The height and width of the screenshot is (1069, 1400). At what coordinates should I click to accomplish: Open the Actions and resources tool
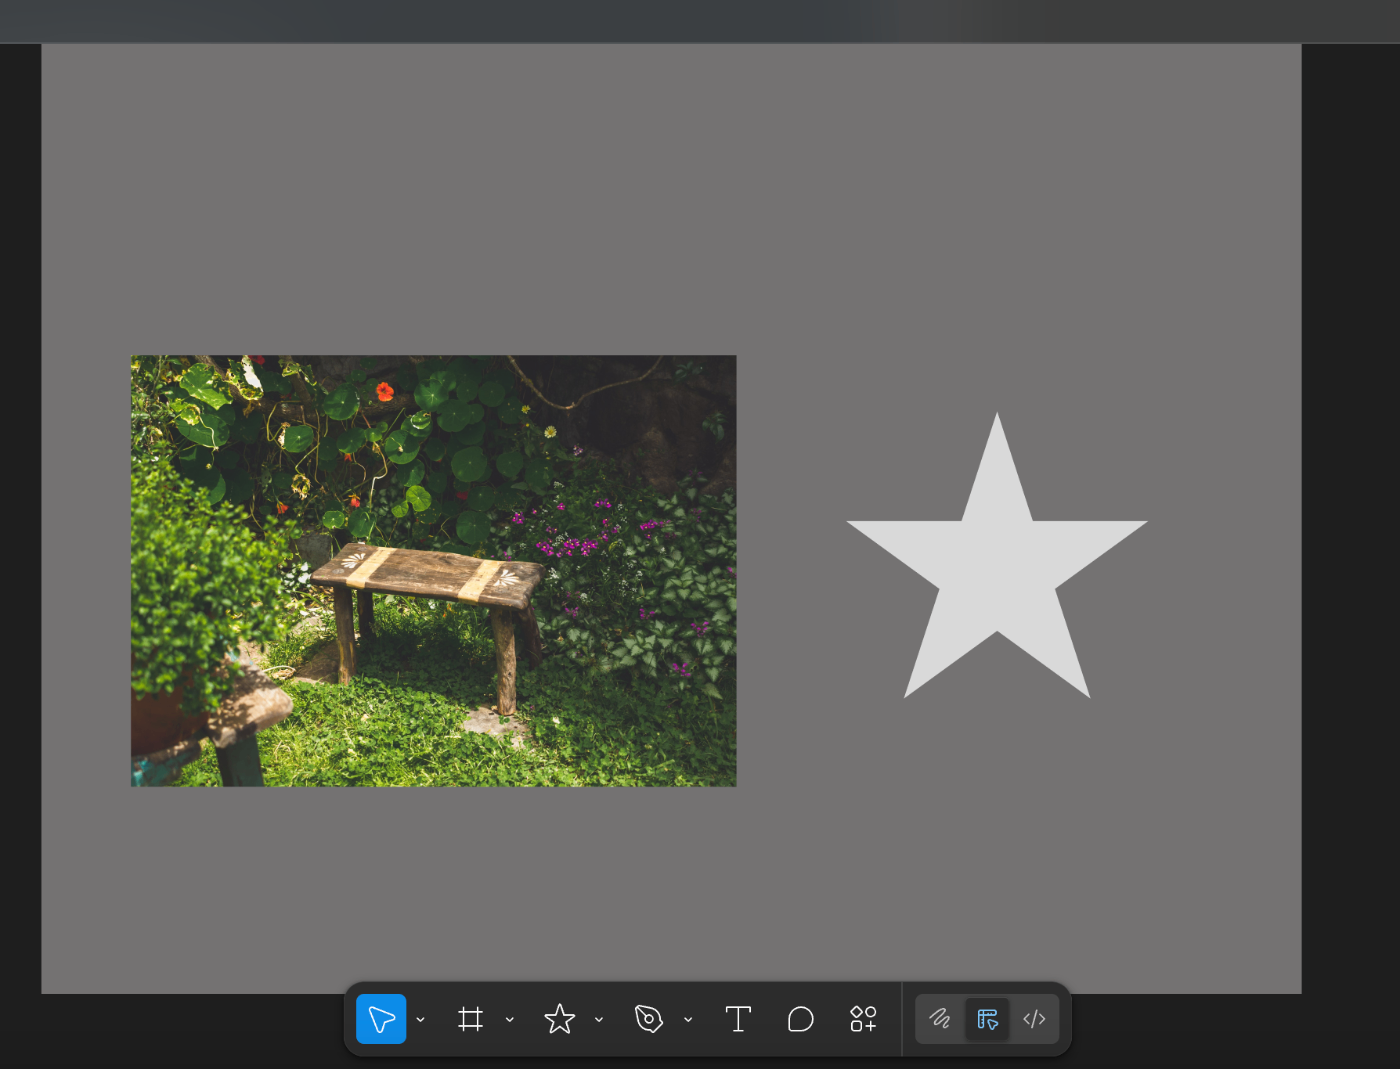[863, 1019]
